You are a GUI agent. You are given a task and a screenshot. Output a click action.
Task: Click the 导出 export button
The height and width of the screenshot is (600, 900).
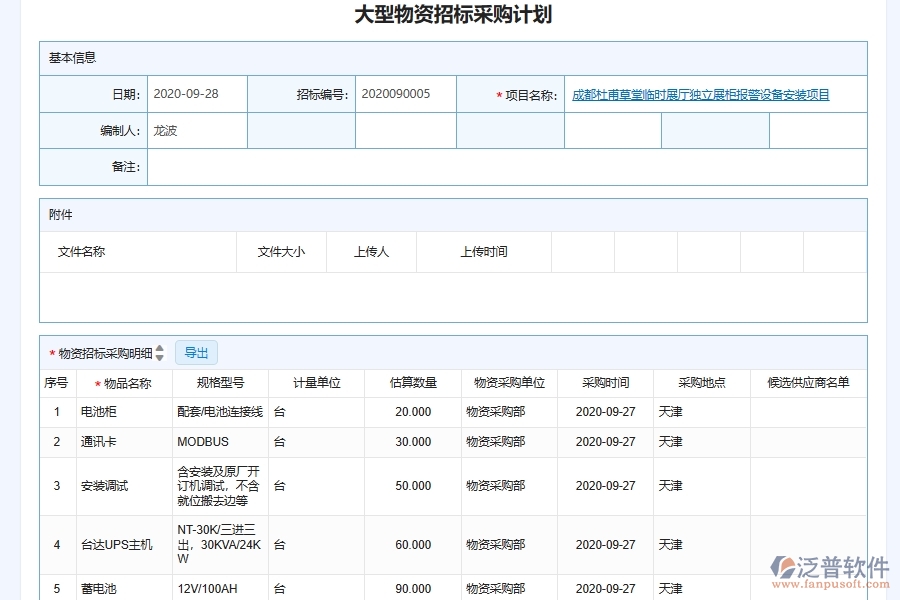click(196, 352)
